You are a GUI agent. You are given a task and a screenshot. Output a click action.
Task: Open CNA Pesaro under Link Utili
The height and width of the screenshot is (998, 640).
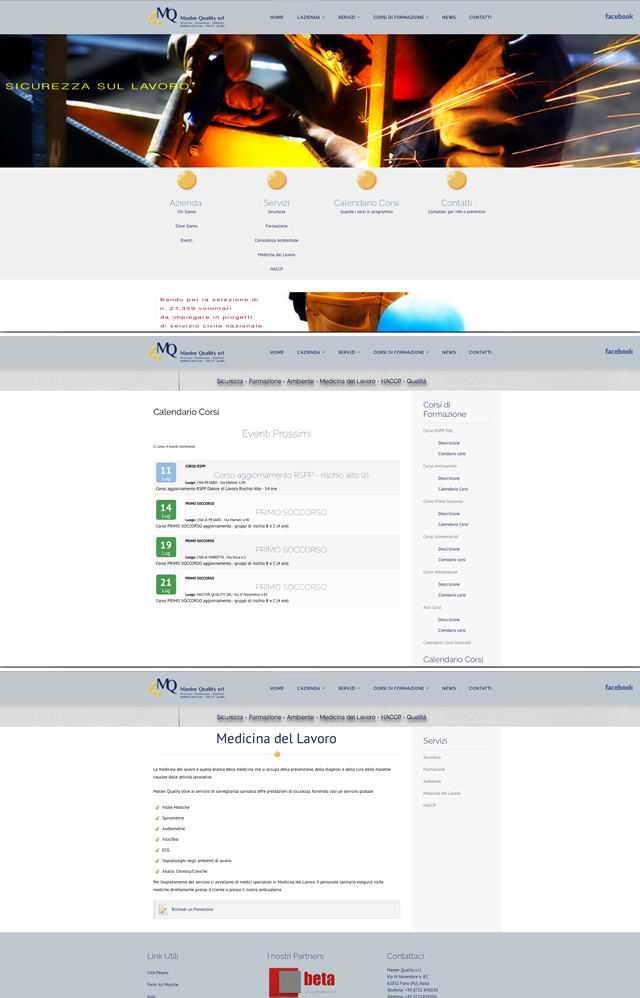tap(158, 973)
